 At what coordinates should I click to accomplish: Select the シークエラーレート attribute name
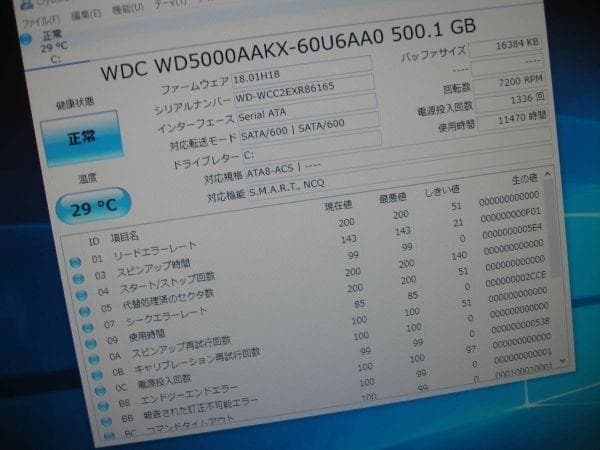coord(166,317)
